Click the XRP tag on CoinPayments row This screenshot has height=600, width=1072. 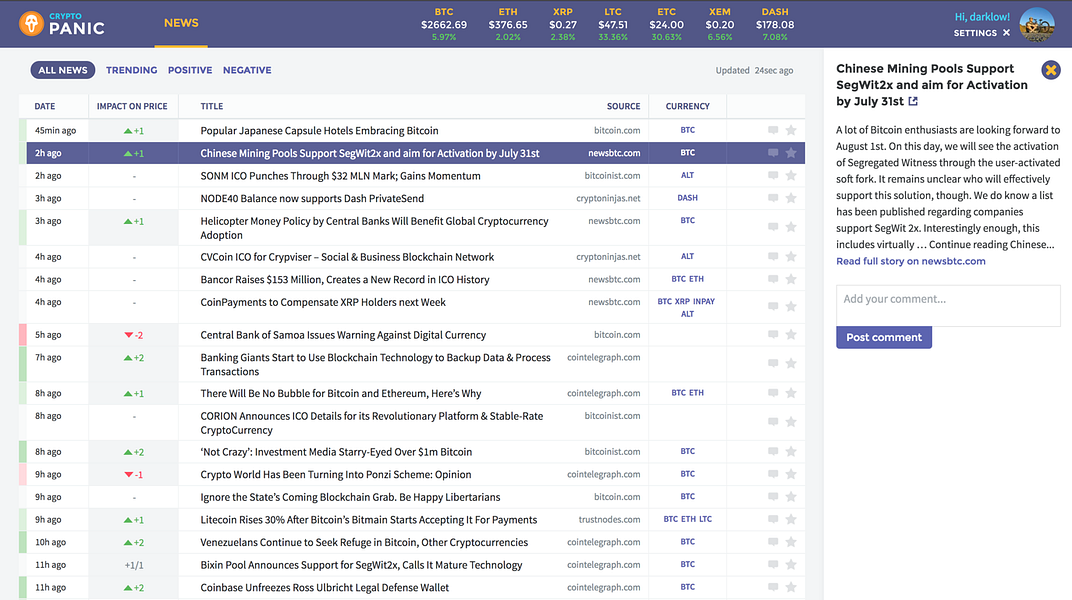point(682,301)
